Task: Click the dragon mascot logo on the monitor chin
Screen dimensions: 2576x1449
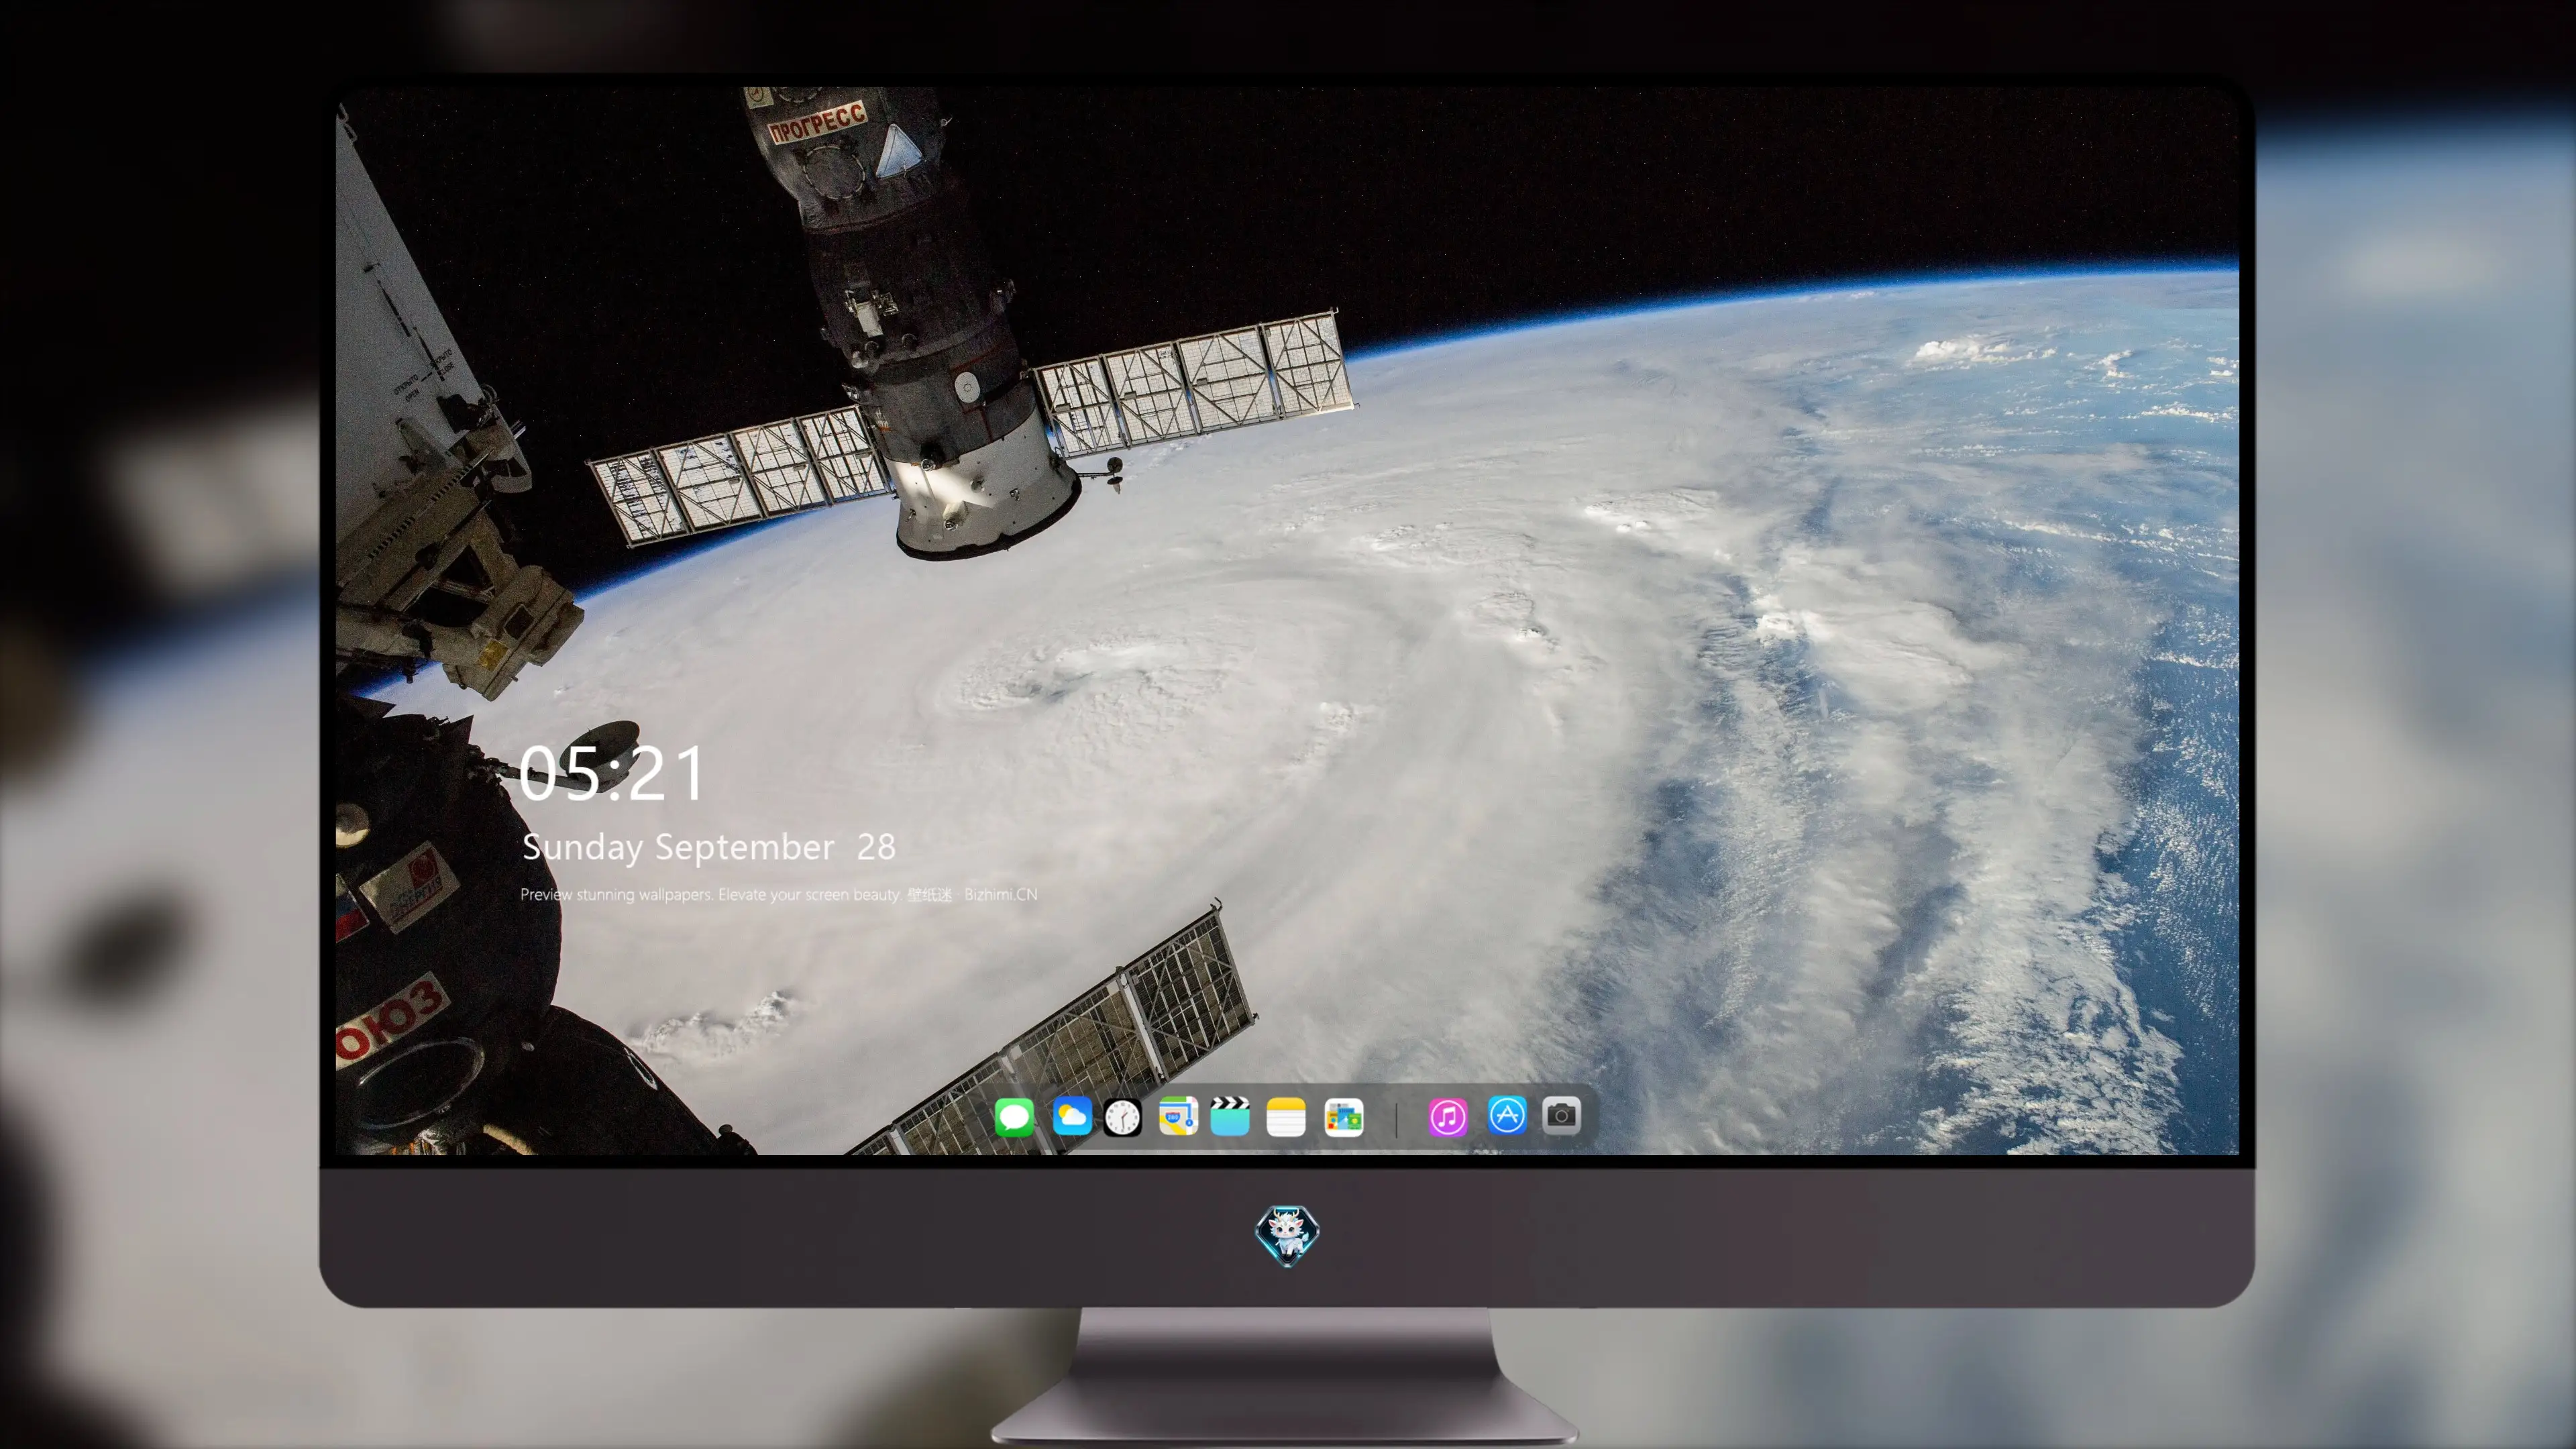Action: (1287, 1235)
